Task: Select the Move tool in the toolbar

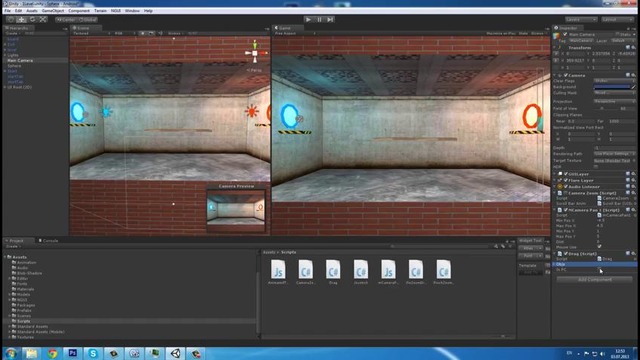Action: click(21, 19)
